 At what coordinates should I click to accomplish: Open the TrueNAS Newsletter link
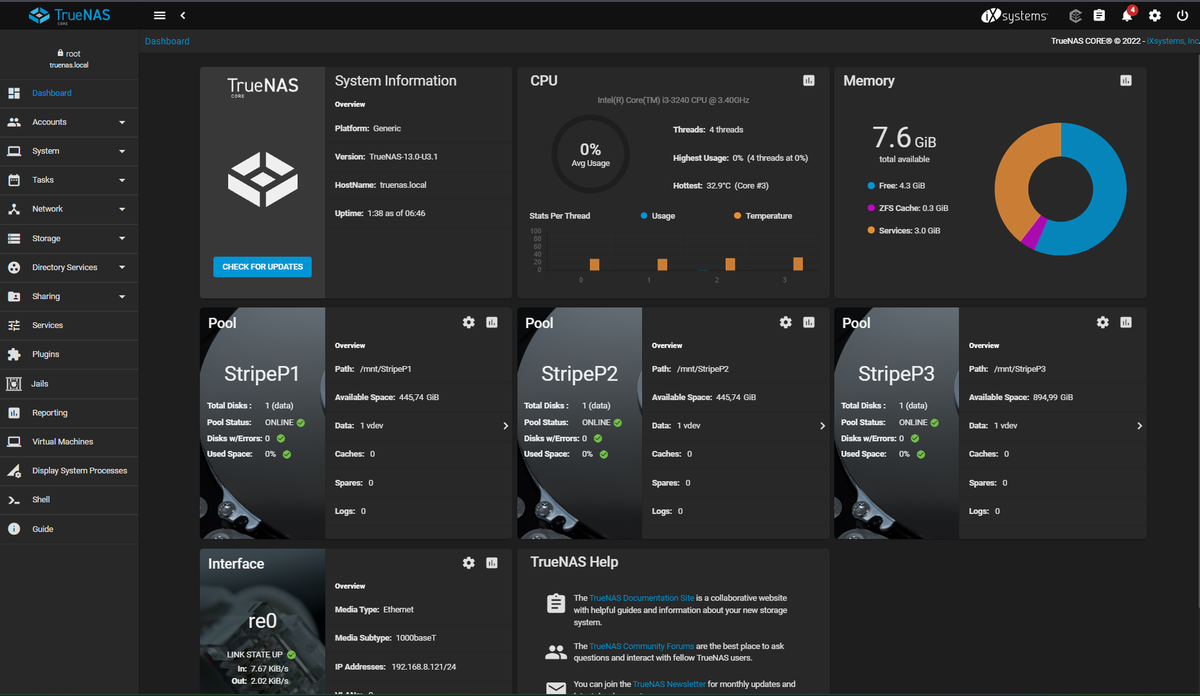coord(670,684)
